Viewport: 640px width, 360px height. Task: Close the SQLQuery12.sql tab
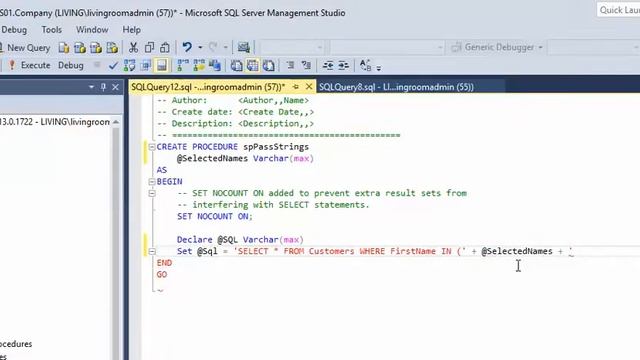[309, 87]
